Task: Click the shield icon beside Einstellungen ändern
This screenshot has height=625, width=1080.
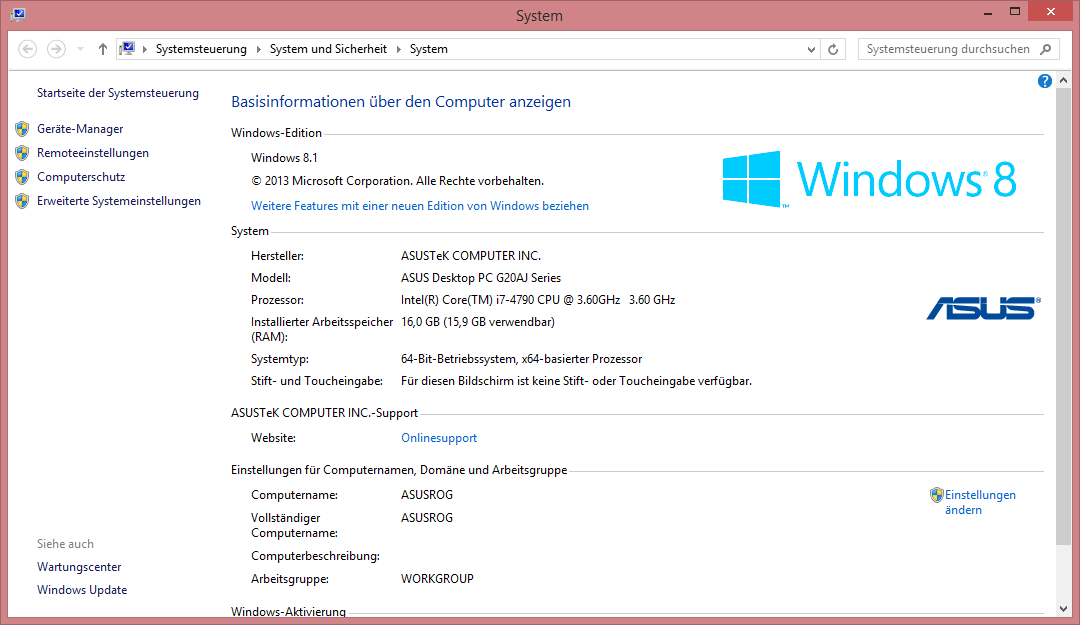Action: 936,495
